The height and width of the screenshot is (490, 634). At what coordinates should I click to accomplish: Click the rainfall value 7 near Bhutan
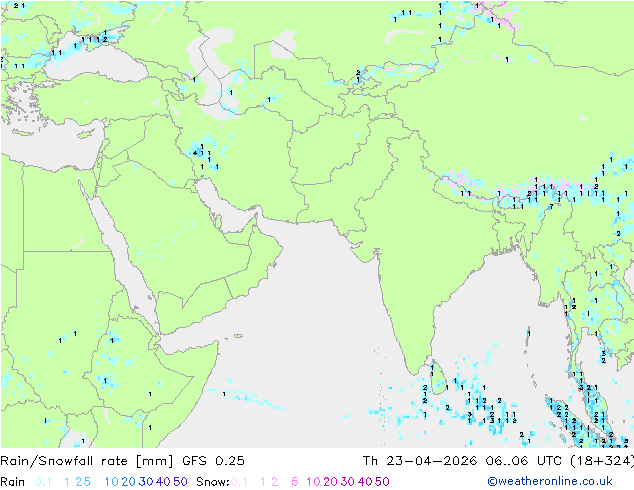552,207
